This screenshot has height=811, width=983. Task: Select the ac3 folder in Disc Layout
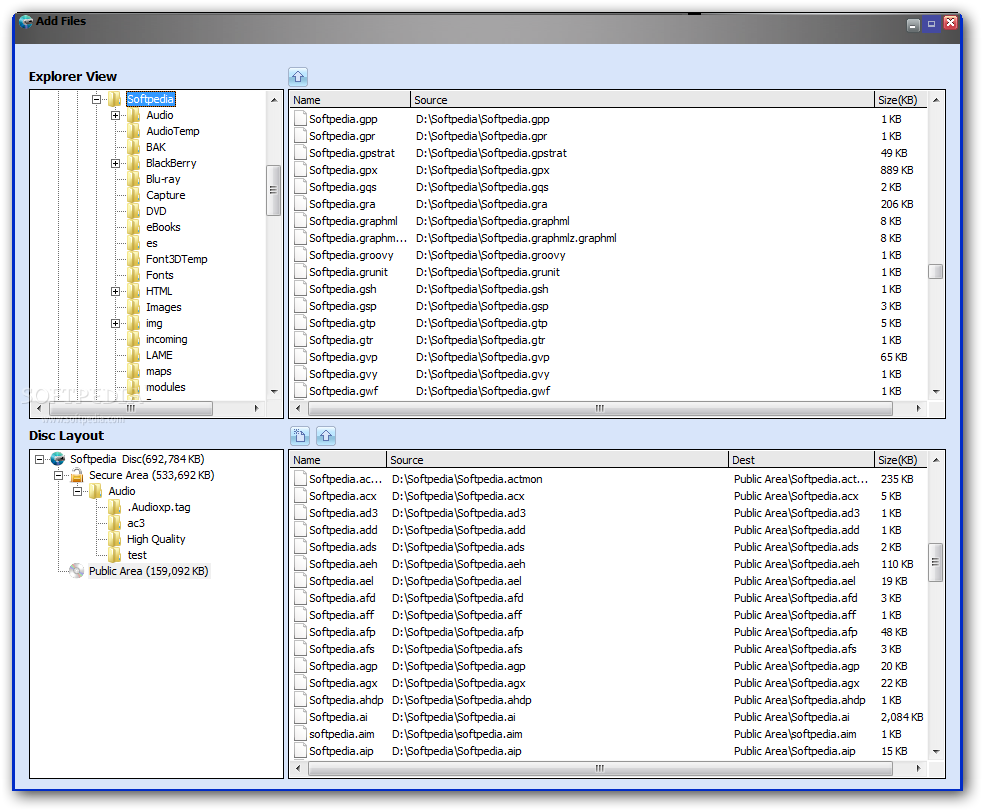tap(136, 523)
